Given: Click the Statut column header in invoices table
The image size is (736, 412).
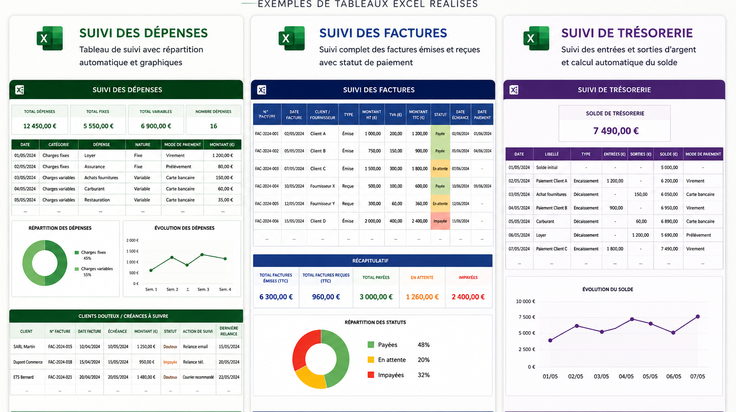Looking at the screenshot, I should pos(440,114).
